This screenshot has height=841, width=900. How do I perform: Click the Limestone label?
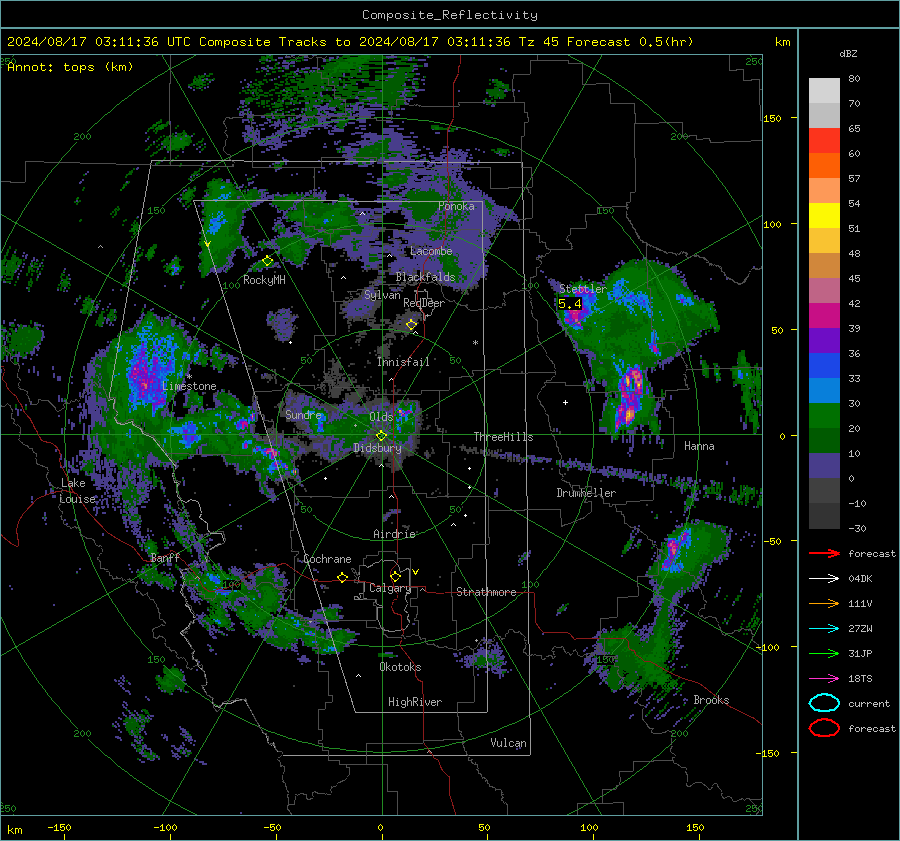189,386
